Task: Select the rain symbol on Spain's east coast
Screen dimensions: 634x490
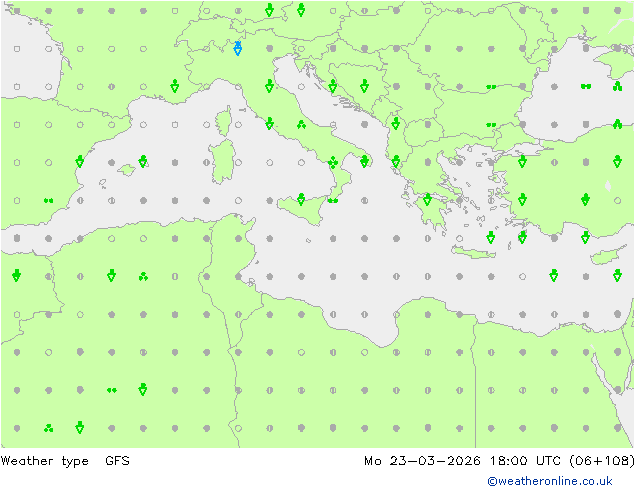Action: 80,161
